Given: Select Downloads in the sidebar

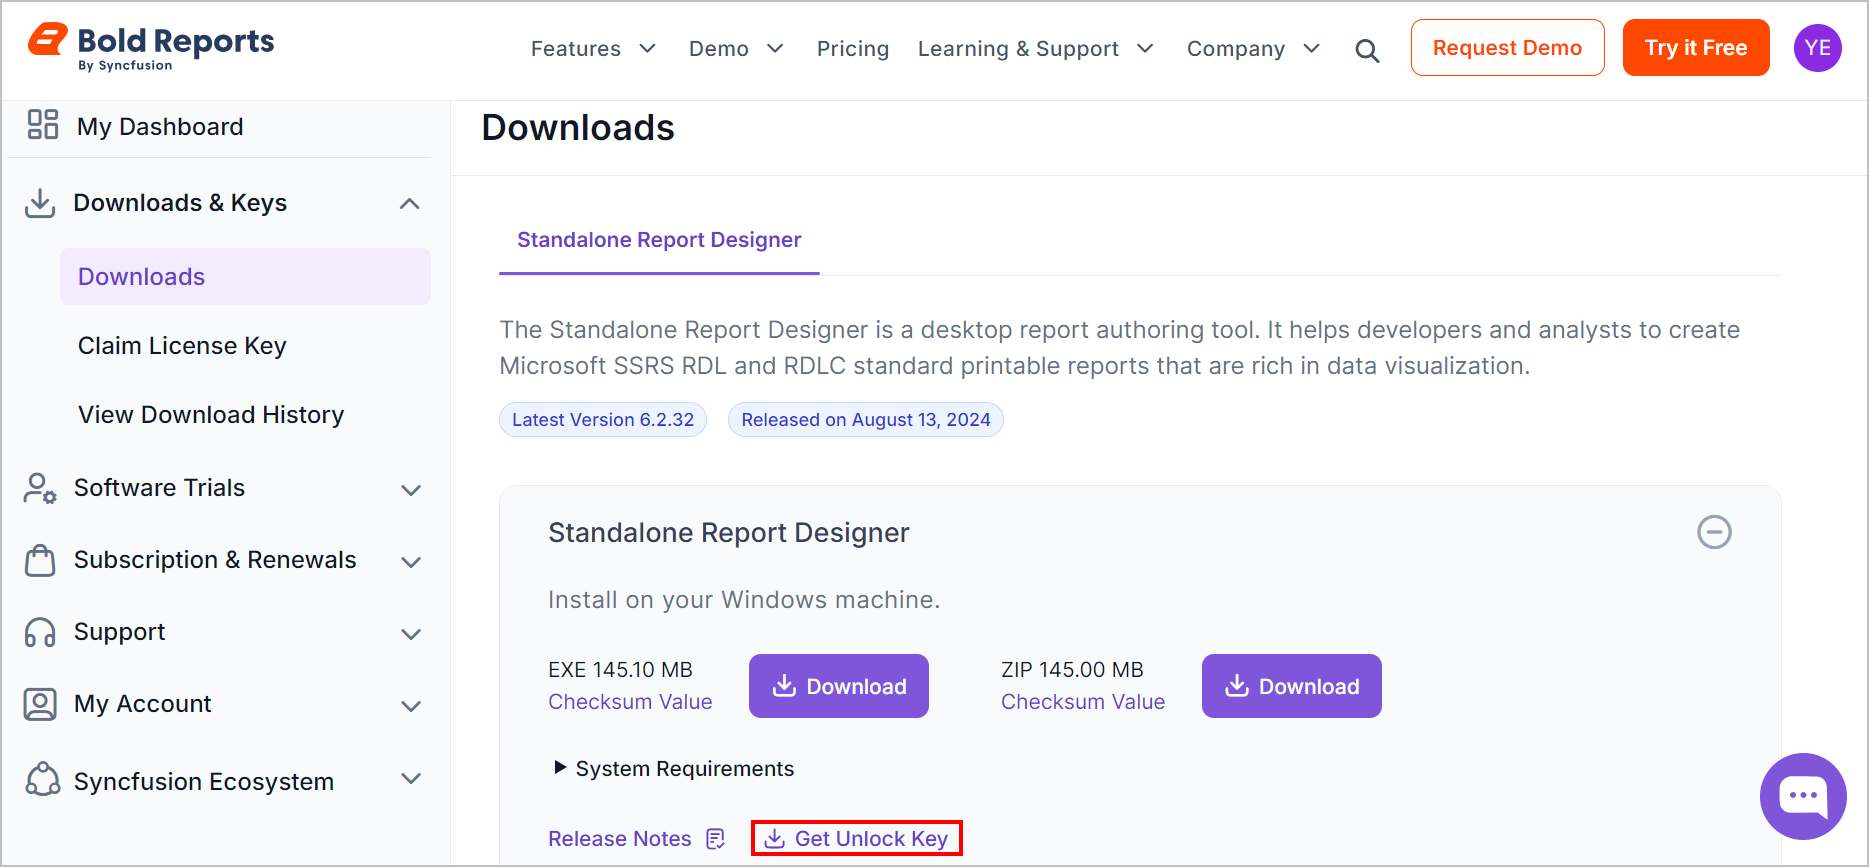Looking at the screenshot, I should tap(245, 277).
